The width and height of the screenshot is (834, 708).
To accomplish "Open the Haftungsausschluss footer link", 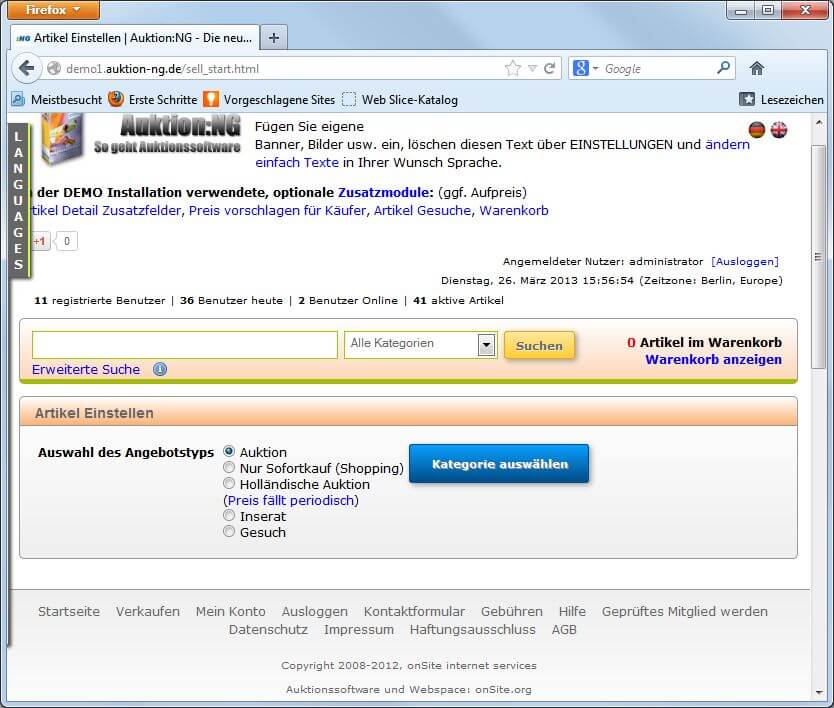I will click(472, 629).
